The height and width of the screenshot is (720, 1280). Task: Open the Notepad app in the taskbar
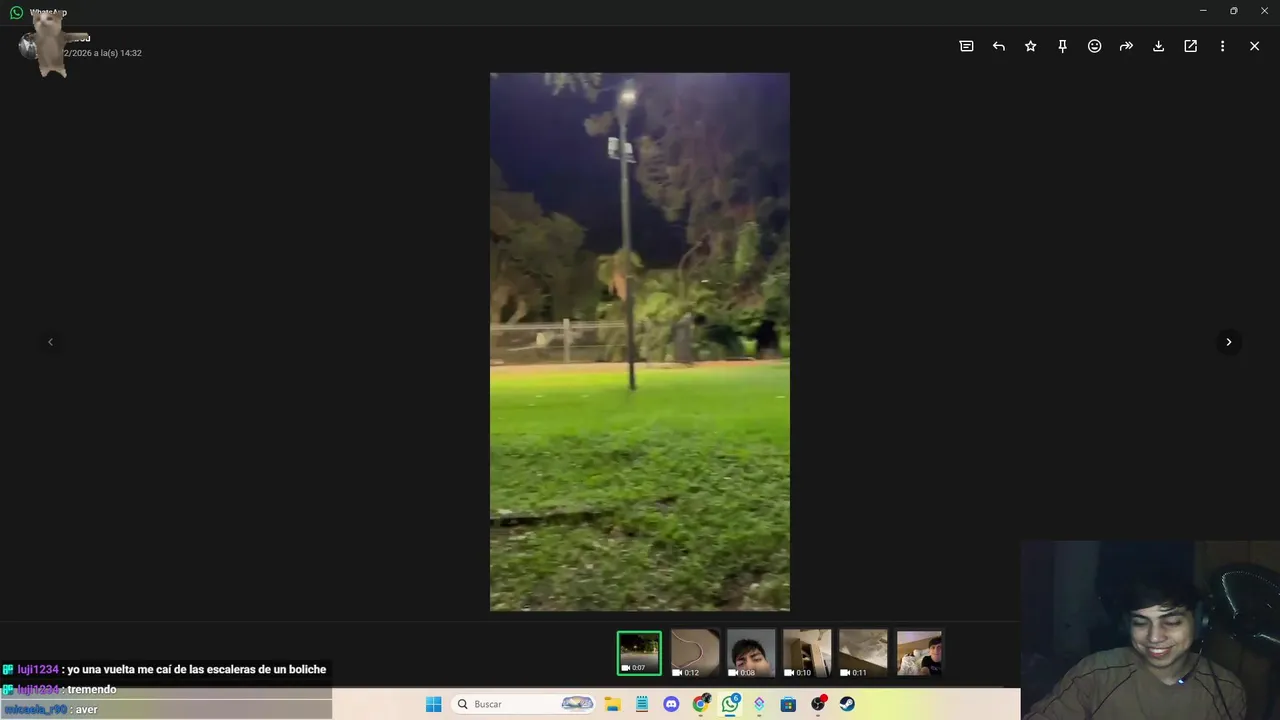point(642,704)
